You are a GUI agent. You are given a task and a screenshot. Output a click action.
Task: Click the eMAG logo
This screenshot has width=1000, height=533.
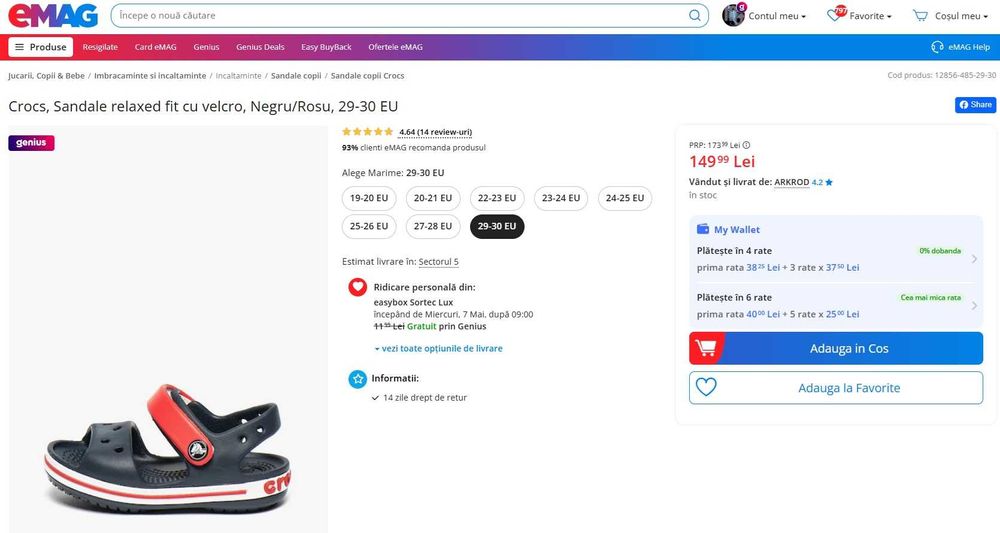click(x=54, y=16)
